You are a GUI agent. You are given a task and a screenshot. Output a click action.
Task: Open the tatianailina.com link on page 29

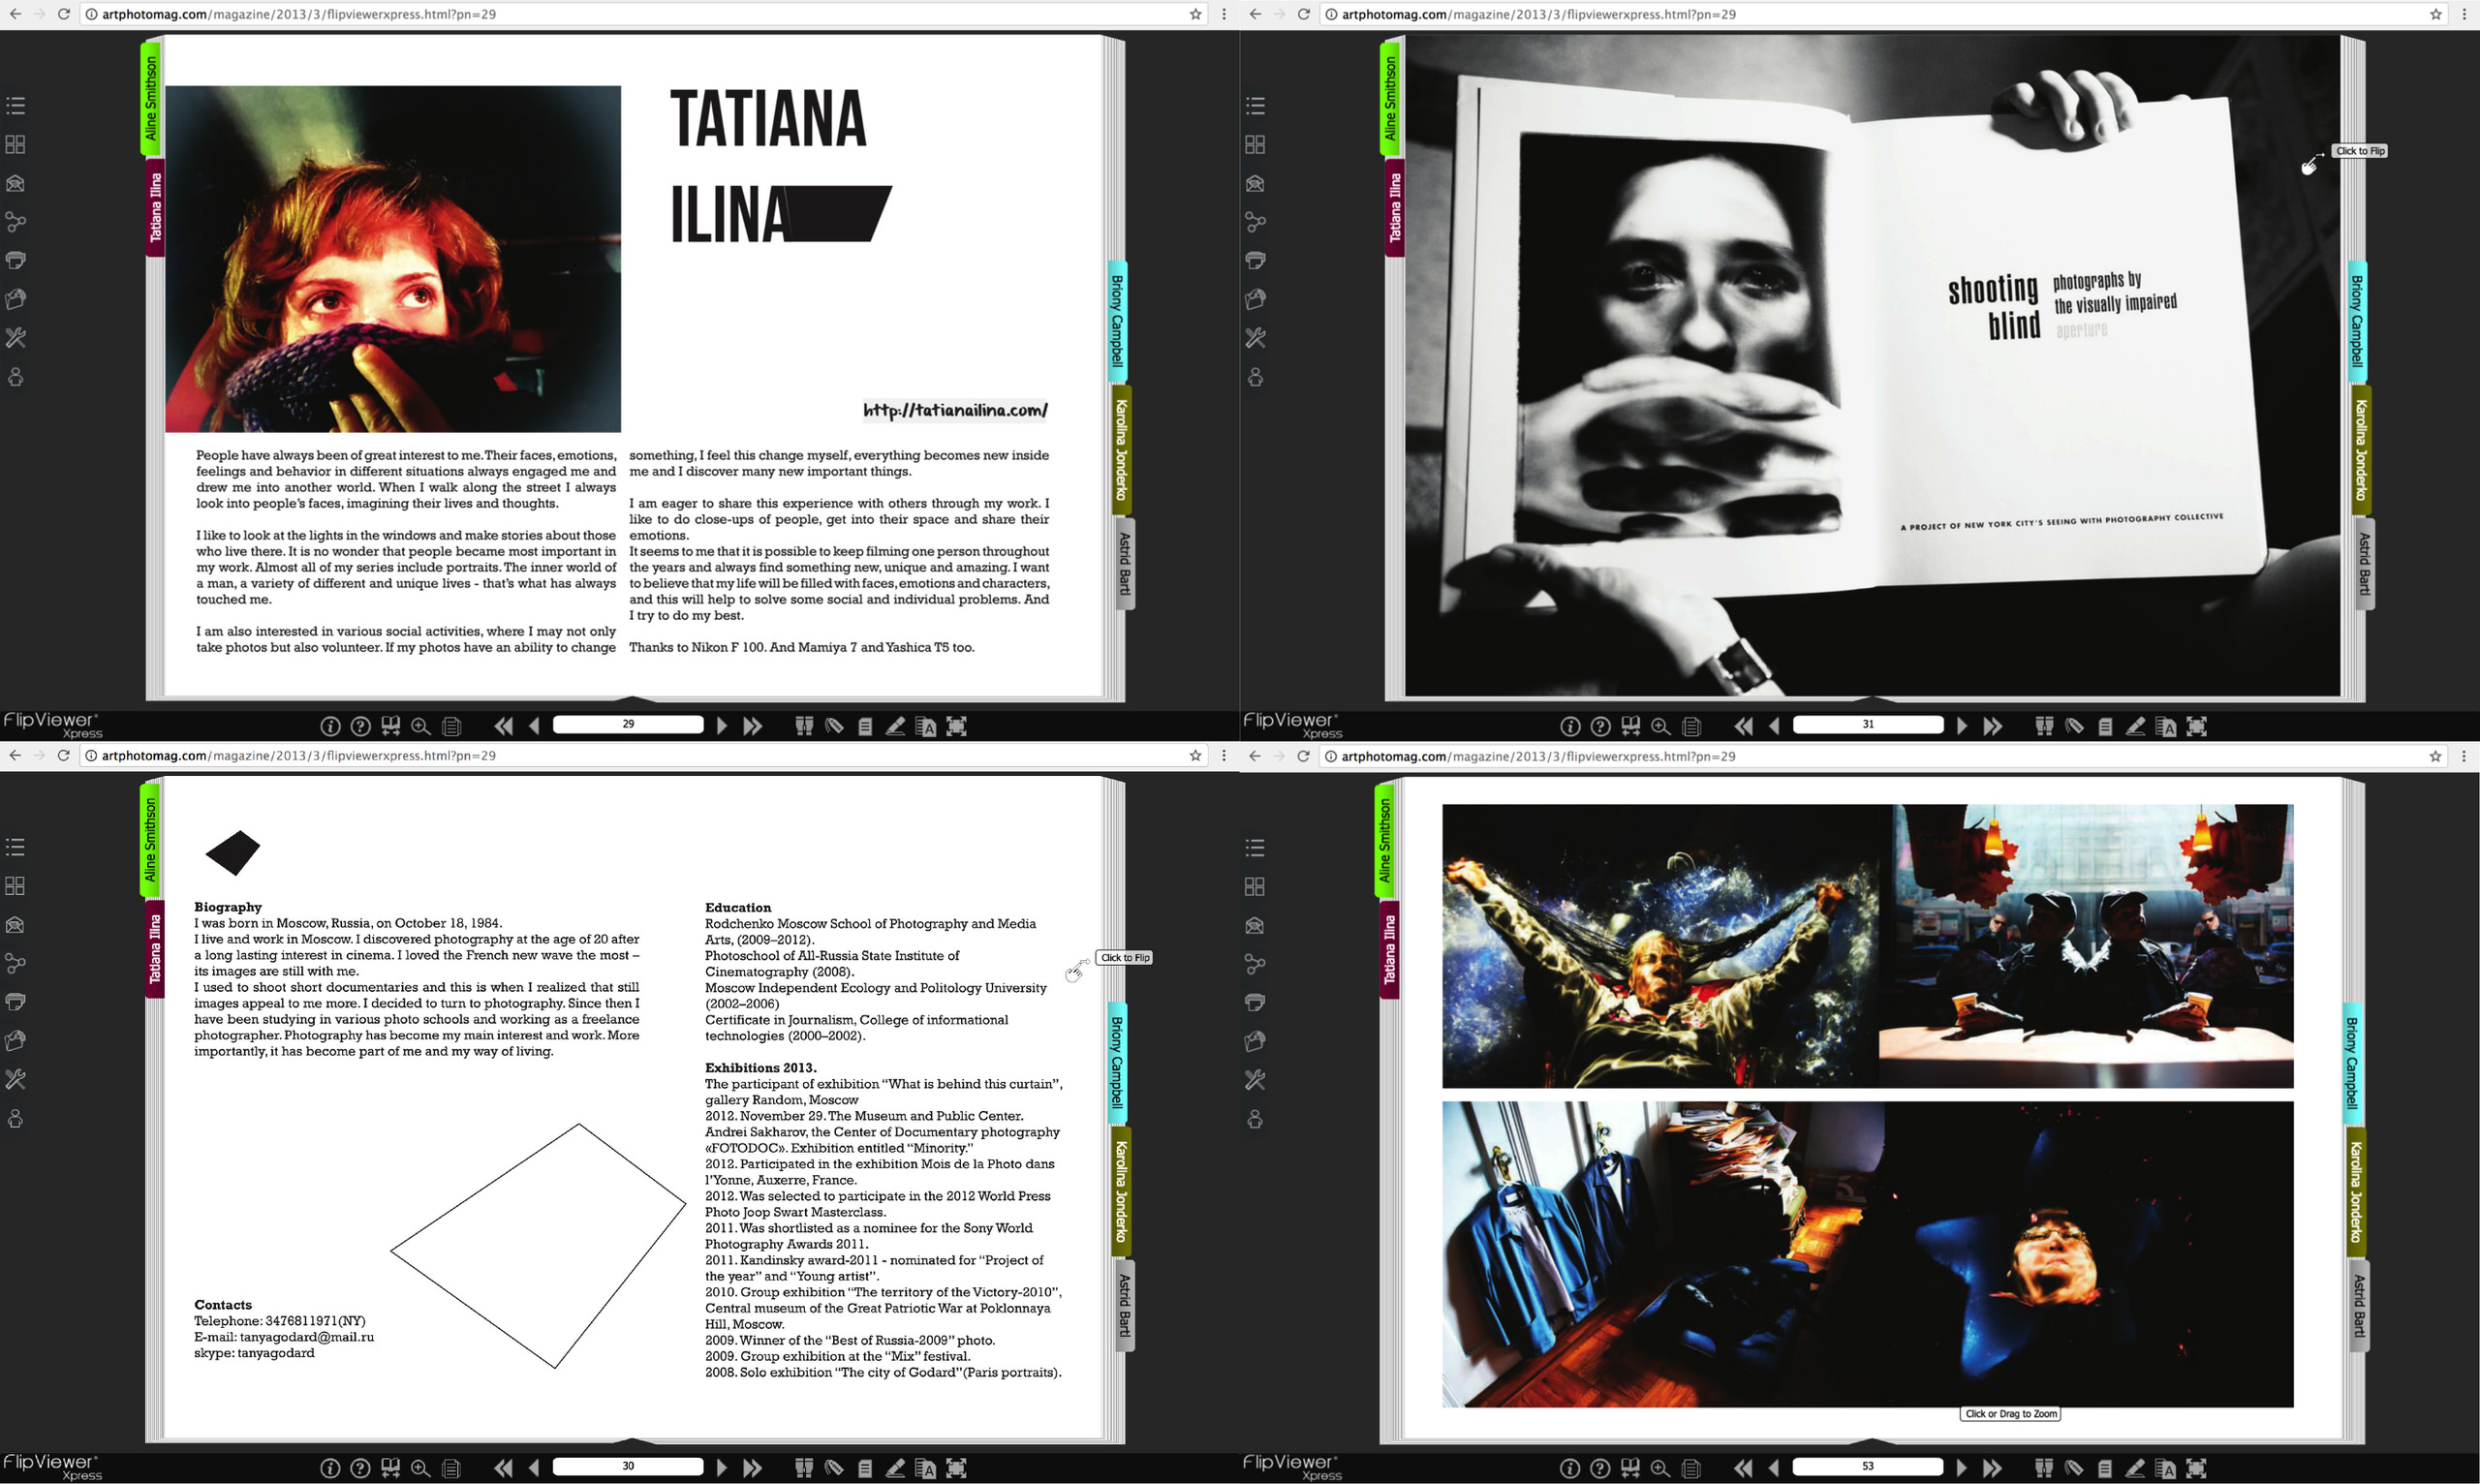(955, 410)
